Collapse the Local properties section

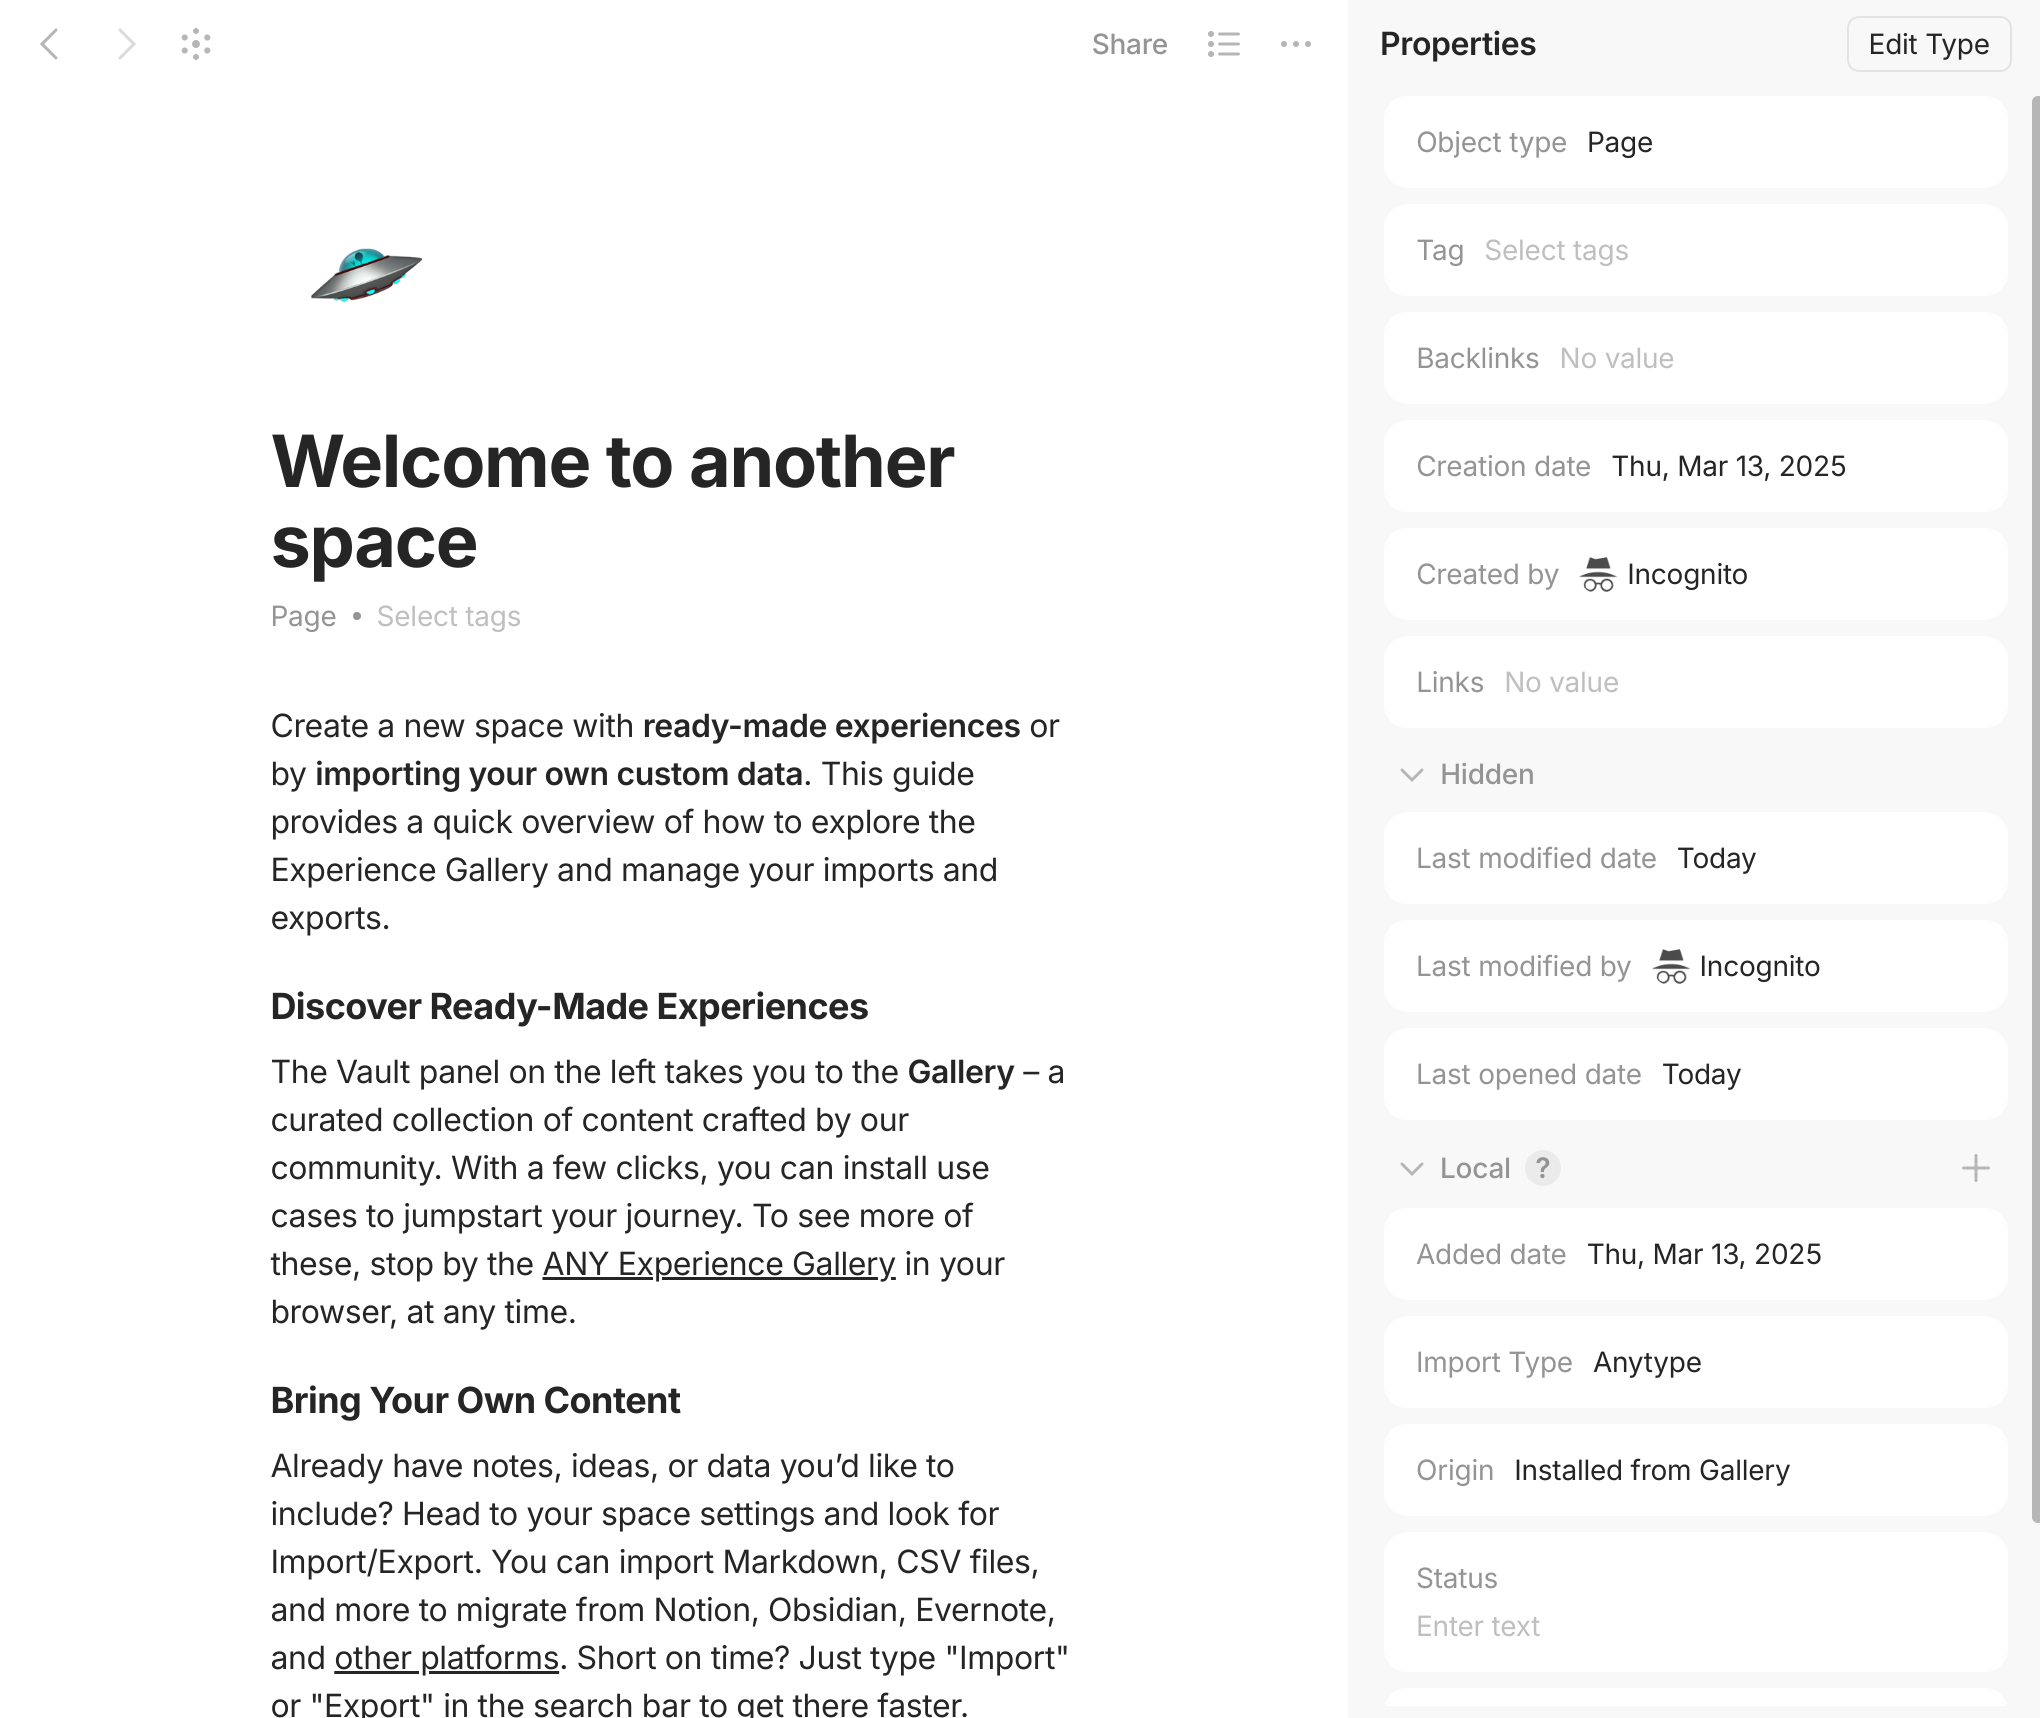pos(1412,1168)
